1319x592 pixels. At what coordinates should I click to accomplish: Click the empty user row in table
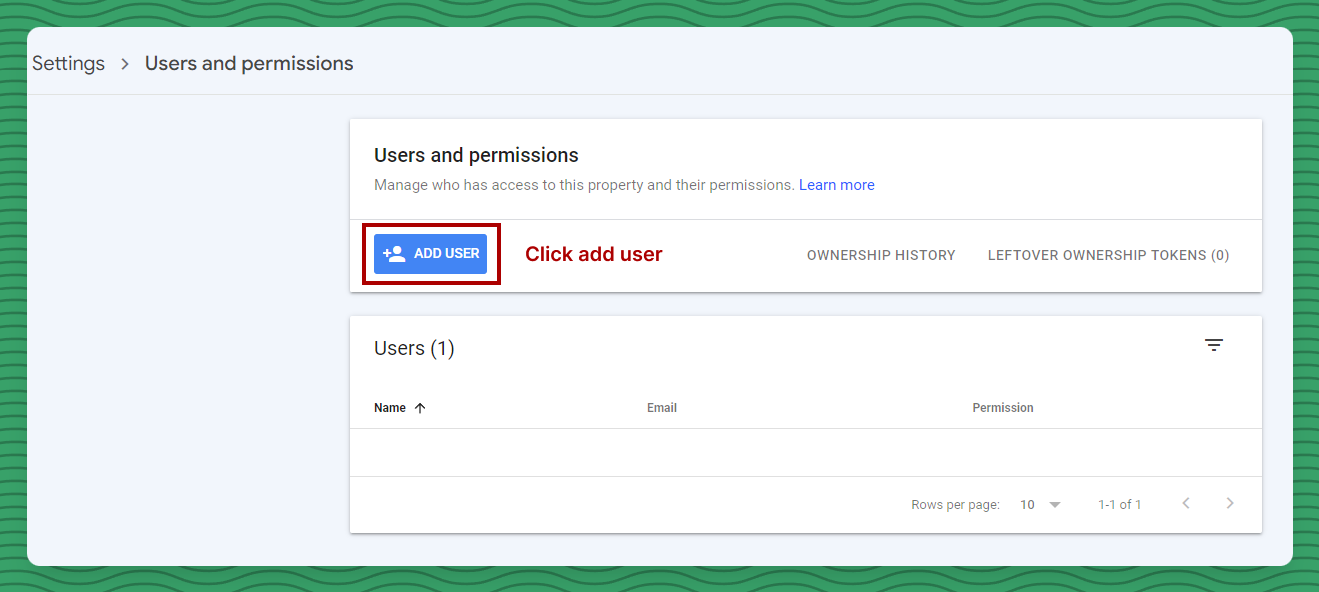click(x=805, y=452)
